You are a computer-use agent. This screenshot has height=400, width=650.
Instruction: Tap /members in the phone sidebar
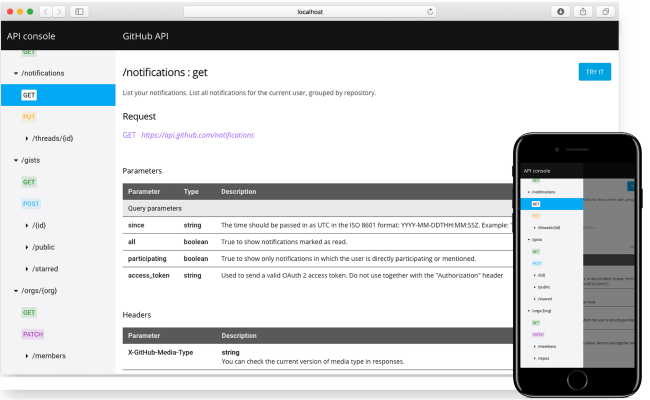coord(547,346)
